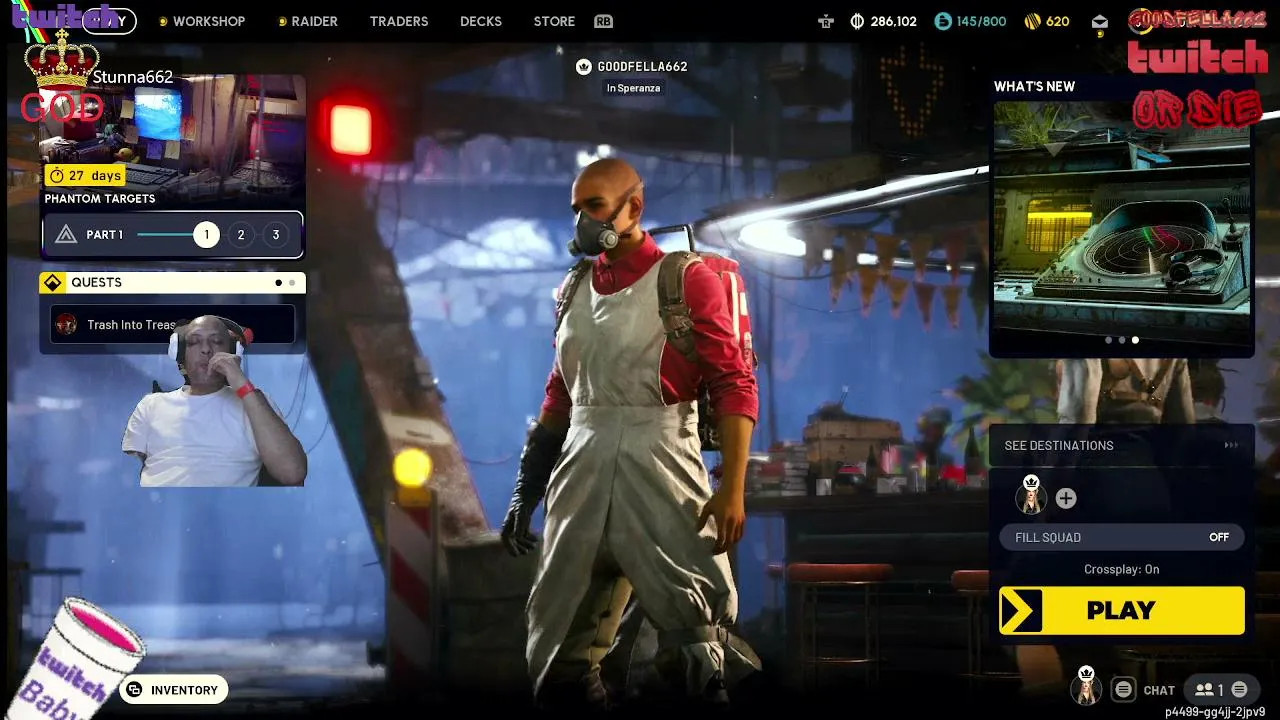Click the triangle icon beside PART 1

(x=67, y=235)
